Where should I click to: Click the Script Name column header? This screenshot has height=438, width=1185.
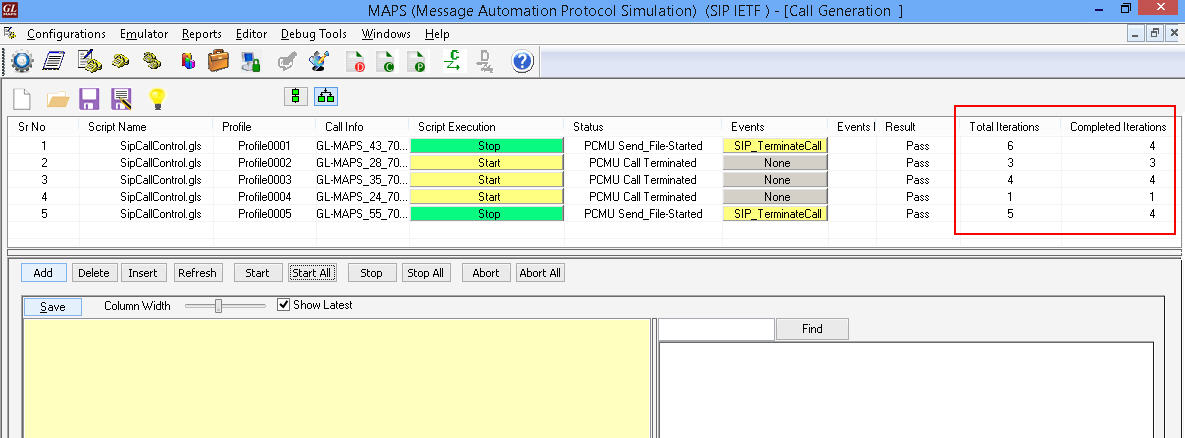[x=117, y=127]
